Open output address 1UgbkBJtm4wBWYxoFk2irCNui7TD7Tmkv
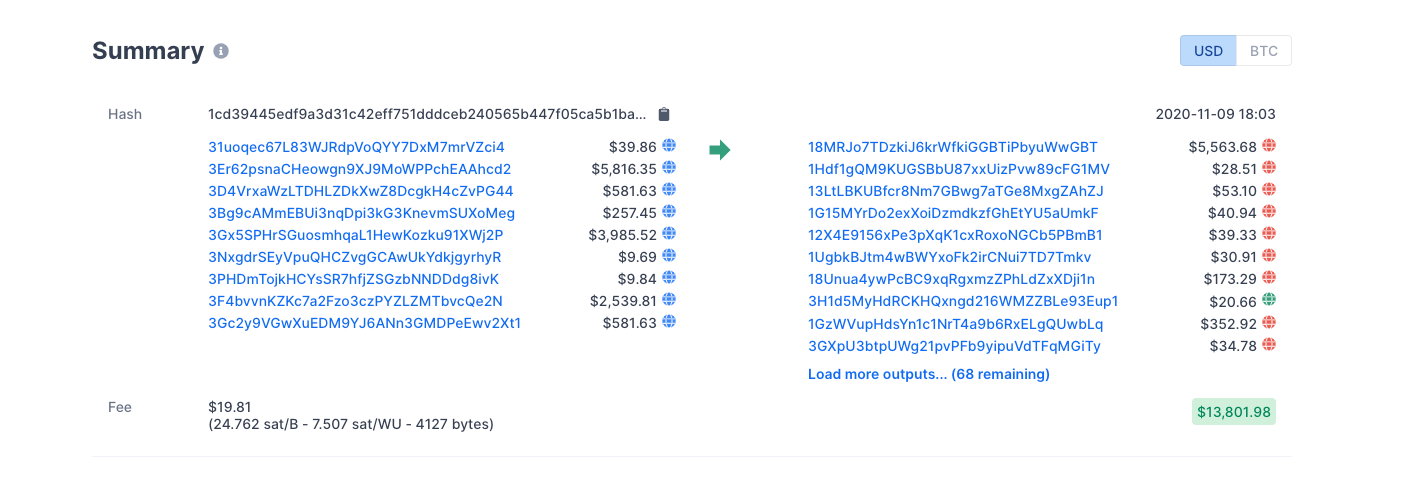Viewport: 1405px width, 495px height. point(950,257)
